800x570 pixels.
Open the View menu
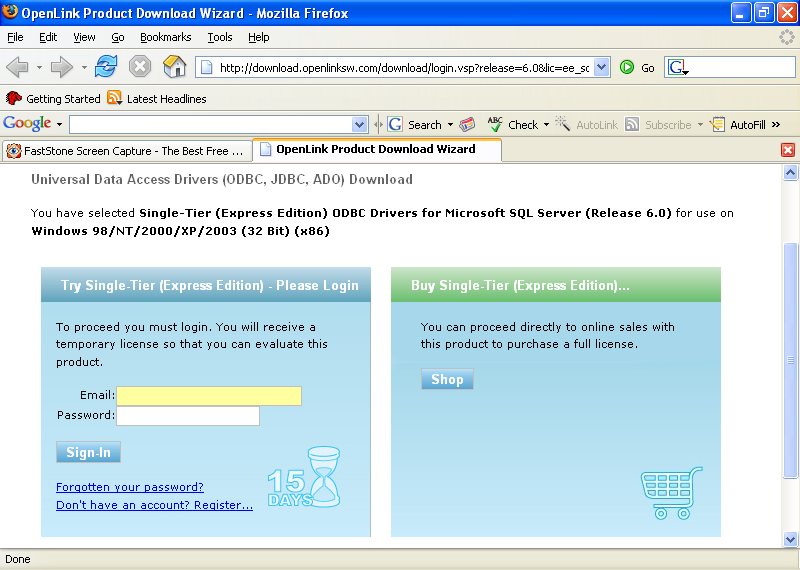tap(84, 37)
